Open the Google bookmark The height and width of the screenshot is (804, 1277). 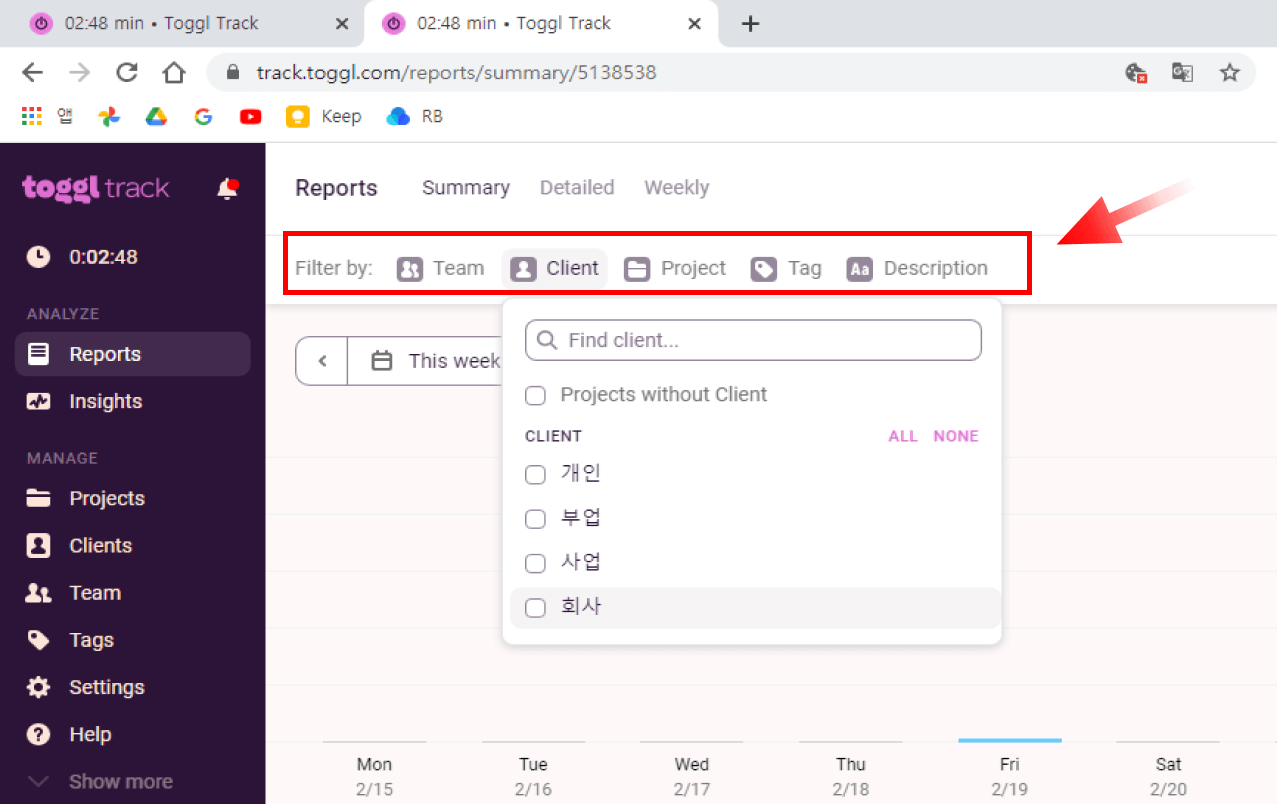coord(203,116)
